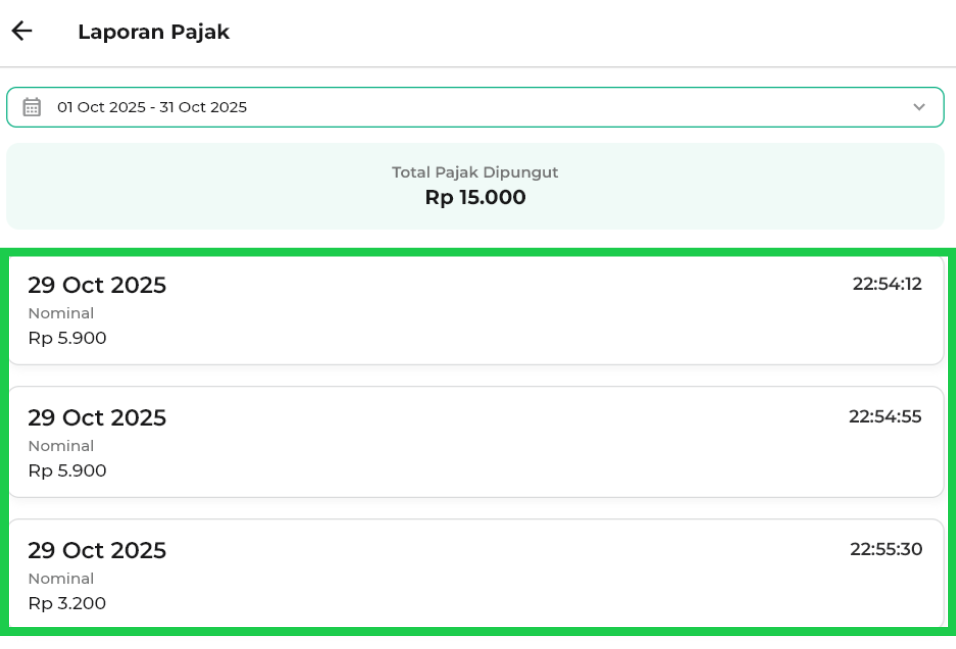Click the Nominal label in the 22:54:55 entry

coord(61,446)
